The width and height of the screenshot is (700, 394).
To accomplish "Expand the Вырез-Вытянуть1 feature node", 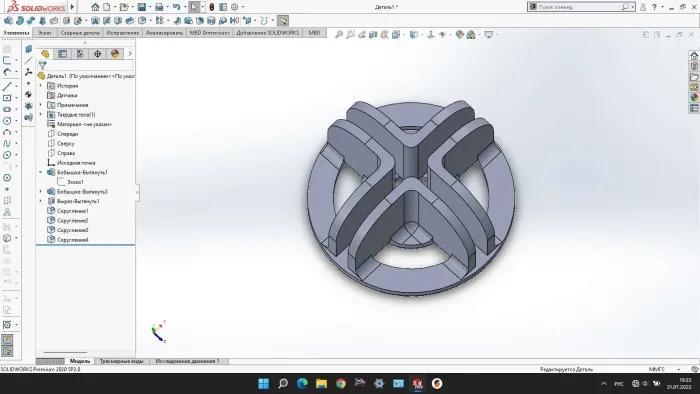I will (41, 201).
